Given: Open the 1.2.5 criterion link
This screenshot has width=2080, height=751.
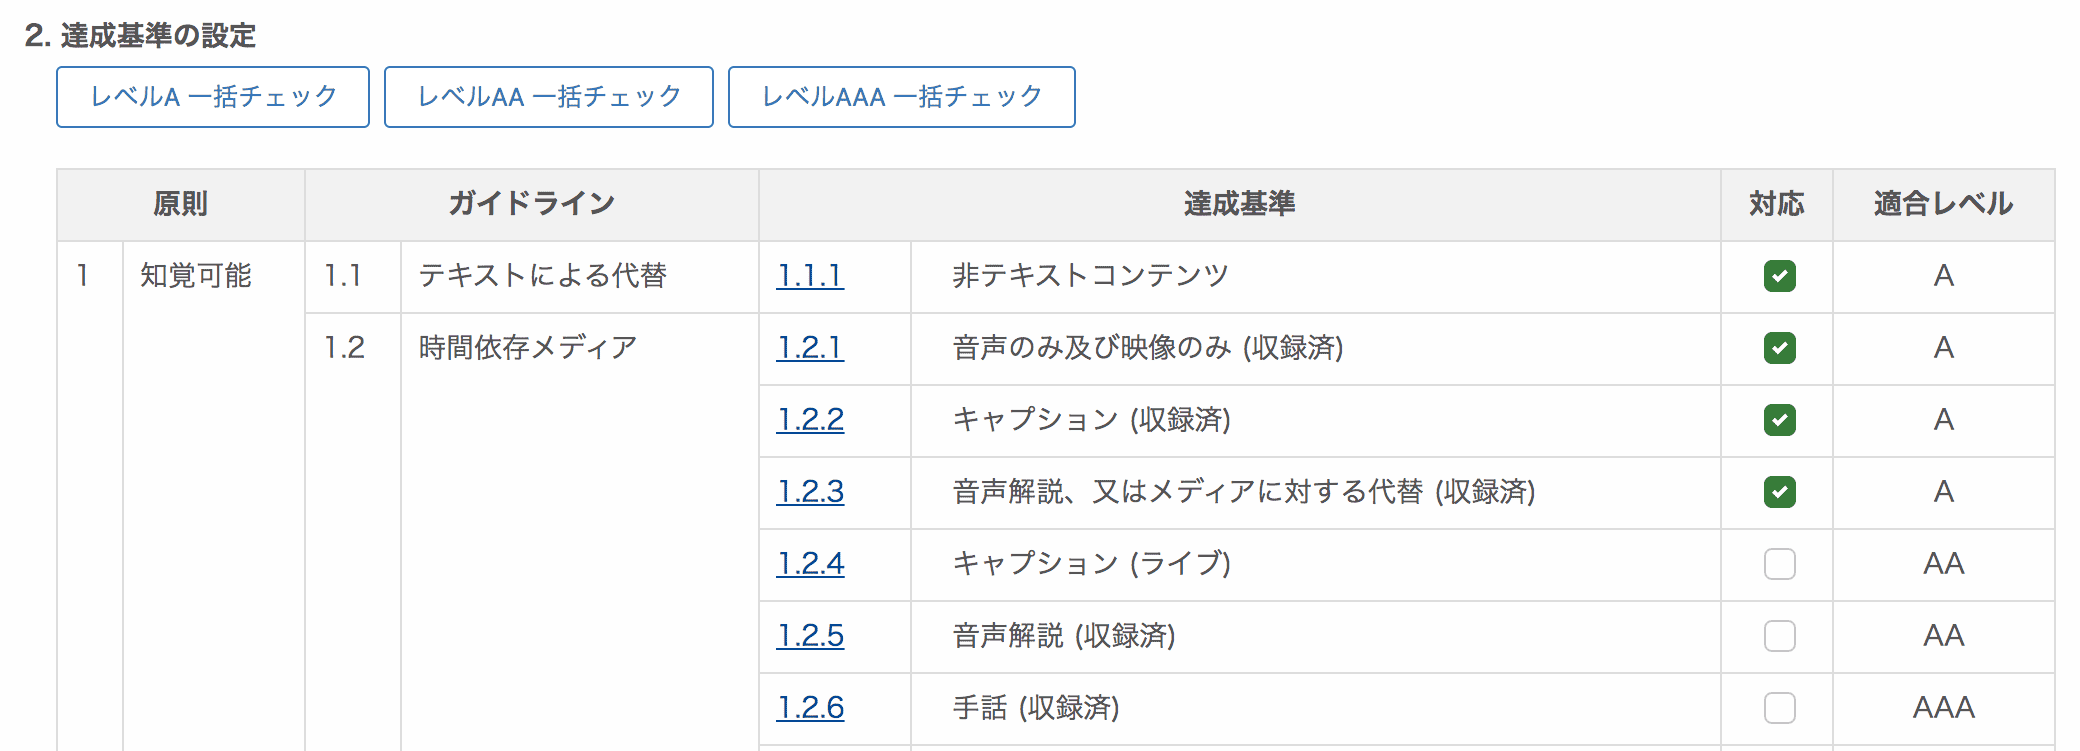Looking at the screenshot, I should 810,636.
